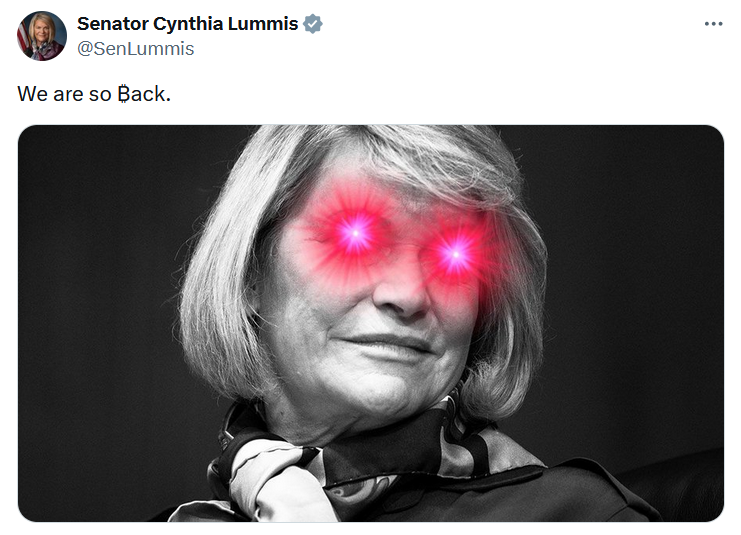Open the circular profile avatar
Screen dimensions: 741x535
click(42, 36)
